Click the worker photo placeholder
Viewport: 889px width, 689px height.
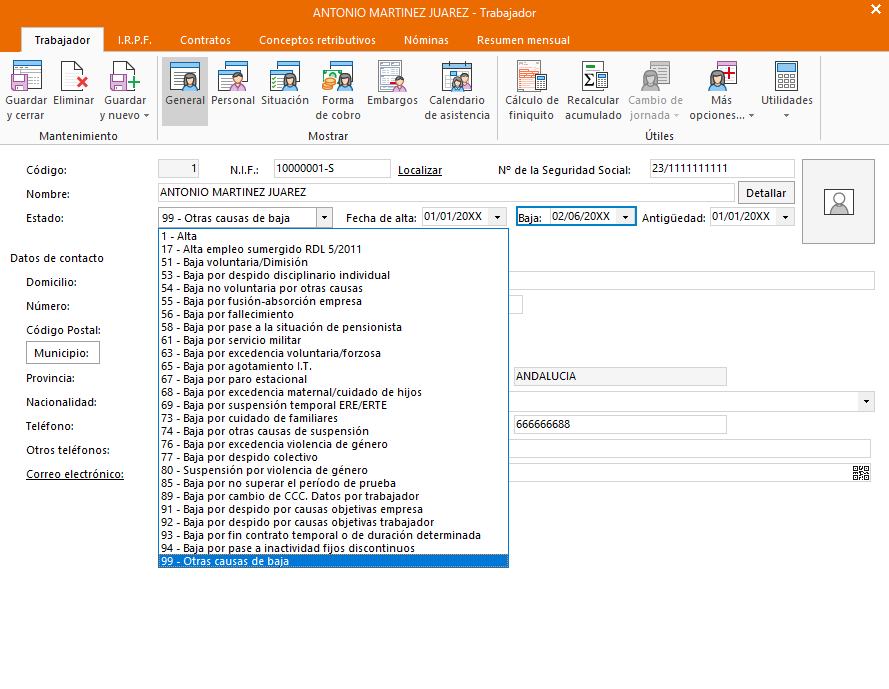point(839,202)
